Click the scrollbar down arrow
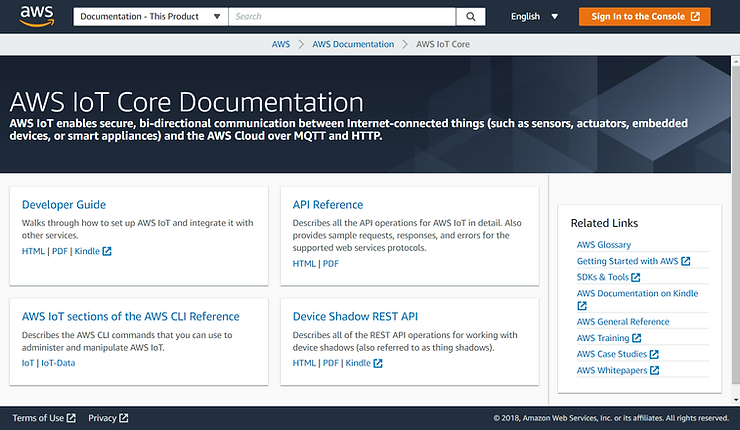The height and width of the screenshot is (430, 740). pyautogui.click(x=735, y=400)
